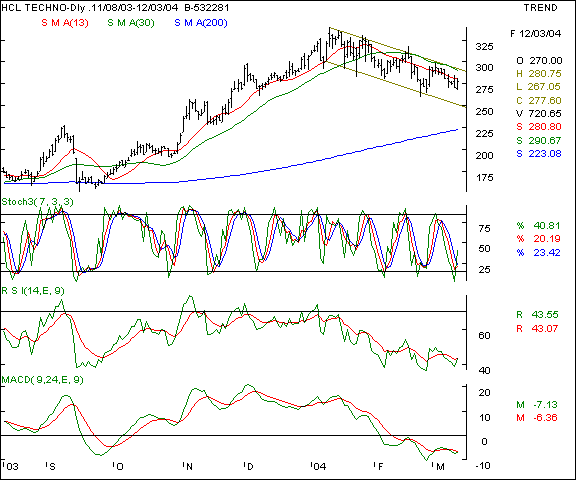576x480 pixels.
Task: Click the open price value 270.00
Action: tap(545, 60)
